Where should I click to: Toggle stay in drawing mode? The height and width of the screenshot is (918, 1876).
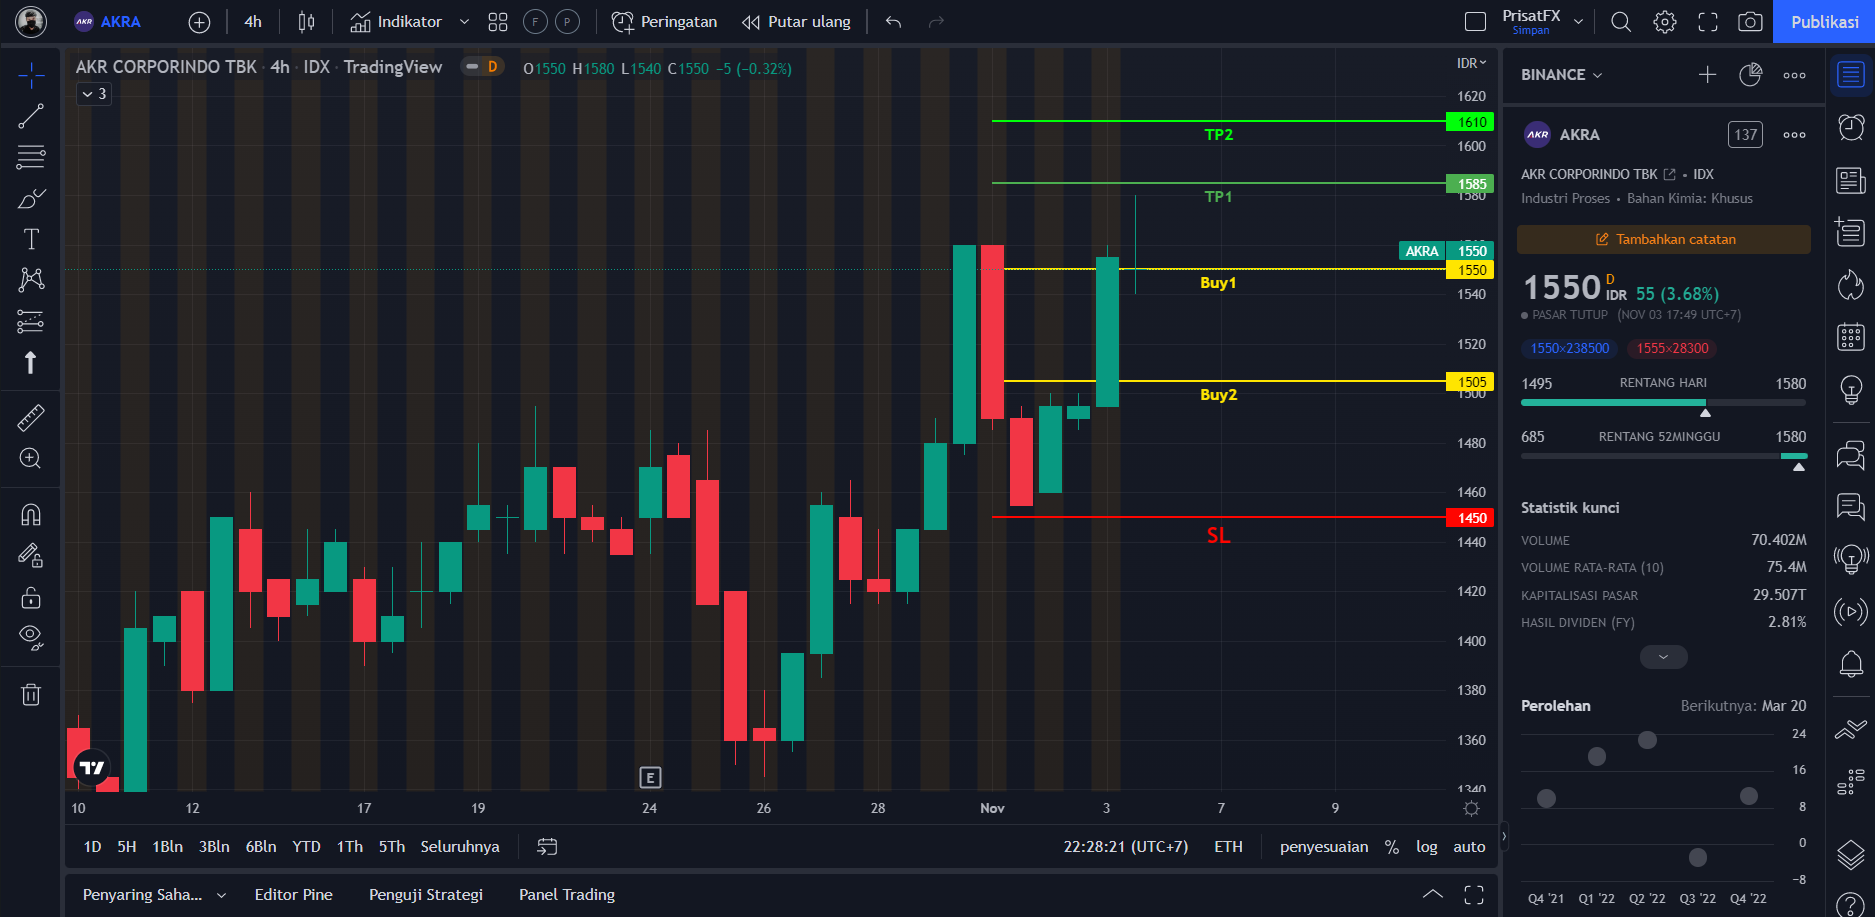click(x=31, y=555)
